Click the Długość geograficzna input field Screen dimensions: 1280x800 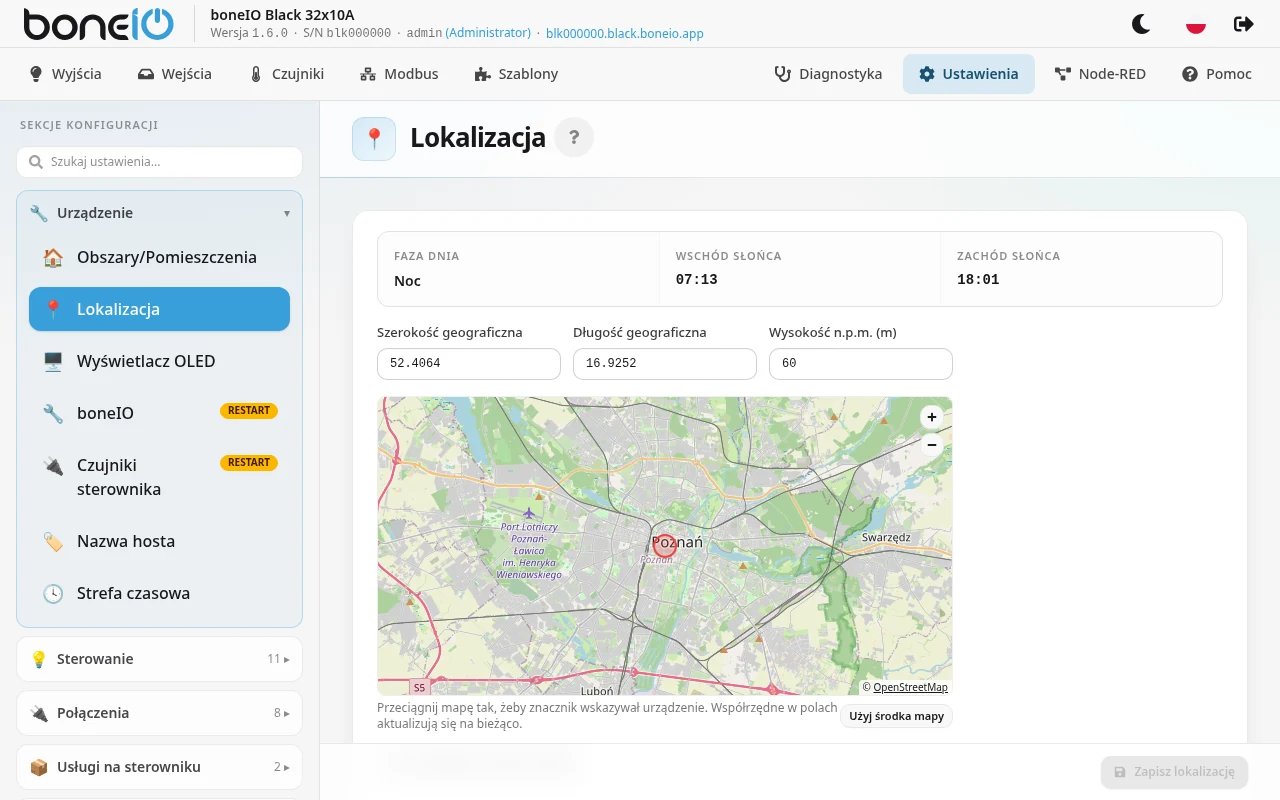(x=665, y=364)
